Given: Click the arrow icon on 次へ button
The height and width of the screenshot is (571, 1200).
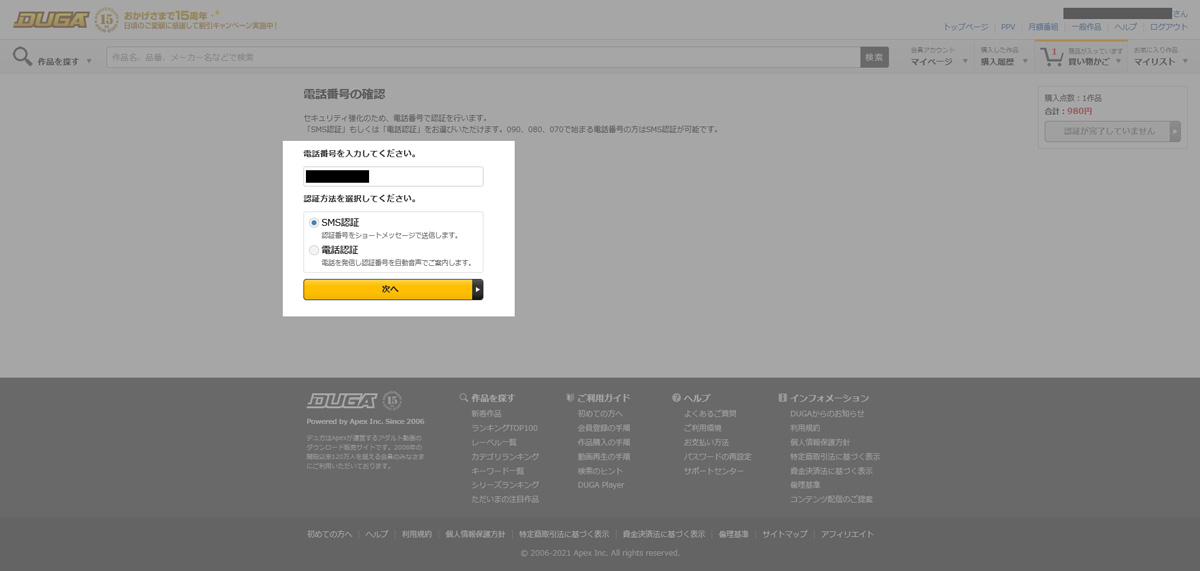Looking at the screenshot, I should (477, 289).
